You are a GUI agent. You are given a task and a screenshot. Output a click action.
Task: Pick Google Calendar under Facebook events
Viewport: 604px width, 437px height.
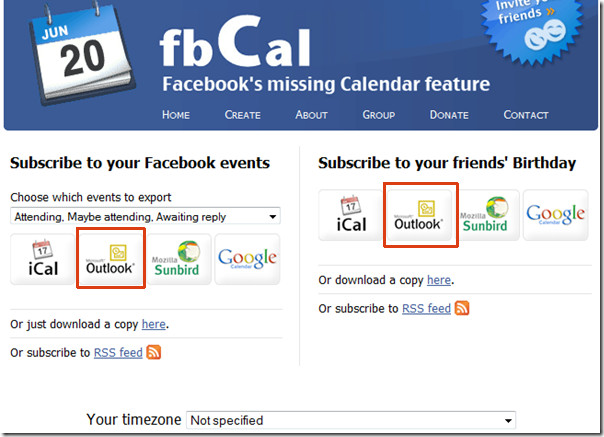pyautogui.click(x=247, y=259)
